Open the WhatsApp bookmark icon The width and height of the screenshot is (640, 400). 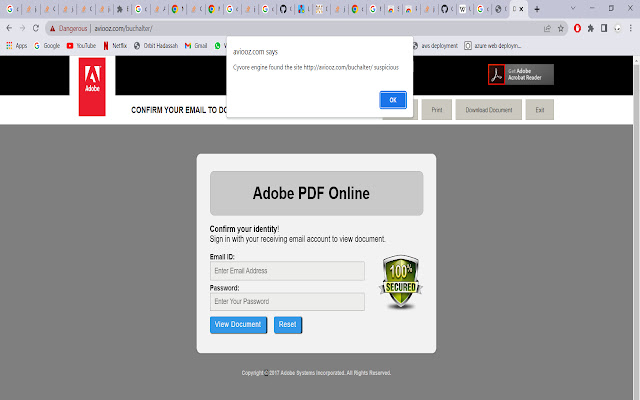[x=218, y=46]
